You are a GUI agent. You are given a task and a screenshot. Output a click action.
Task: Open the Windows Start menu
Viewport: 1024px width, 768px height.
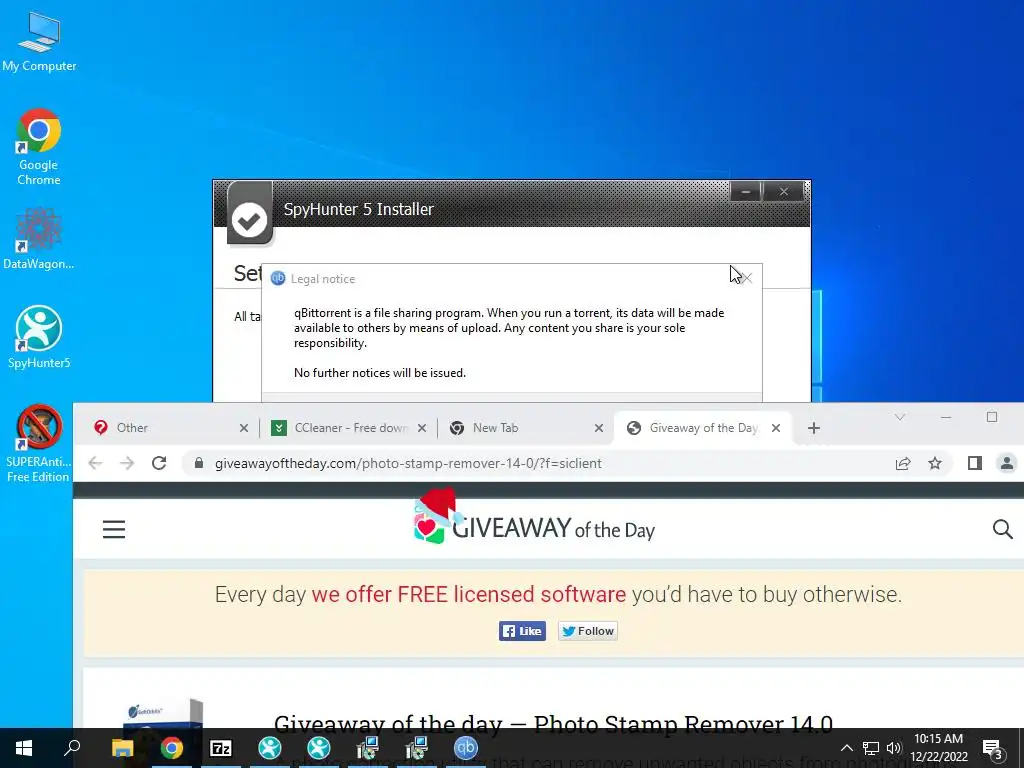coord(24,748)
